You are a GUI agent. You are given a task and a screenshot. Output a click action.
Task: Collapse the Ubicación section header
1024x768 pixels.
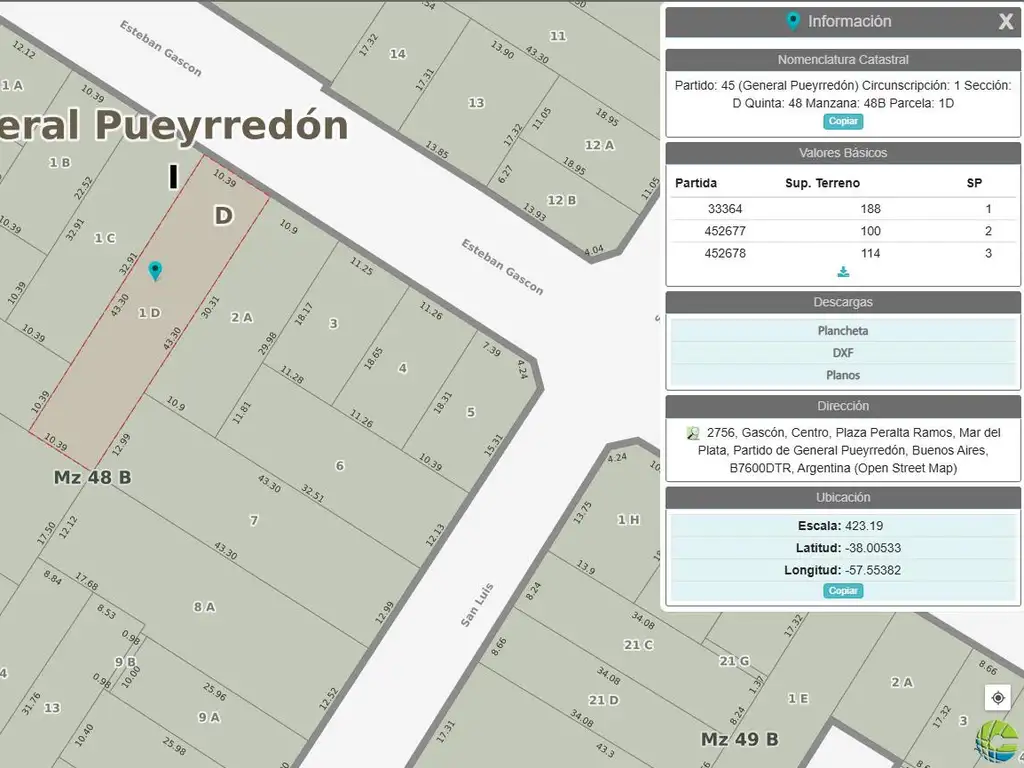842,497
